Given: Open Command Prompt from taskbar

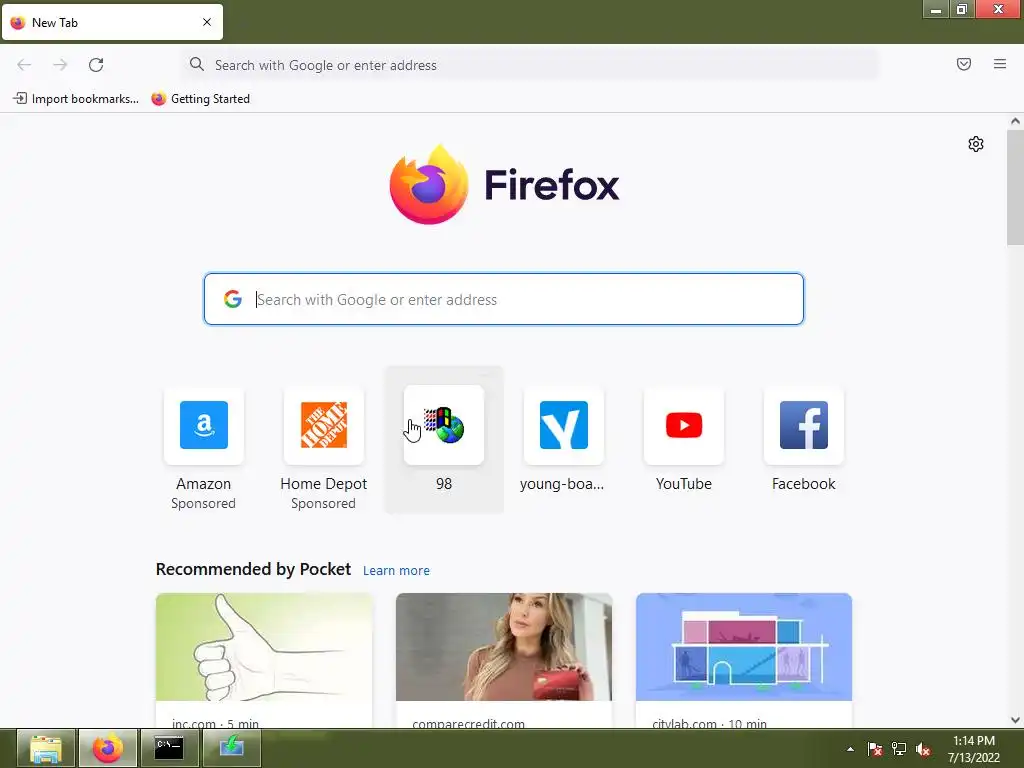Looking at the screenshot, I should click(x=168, y=748).
